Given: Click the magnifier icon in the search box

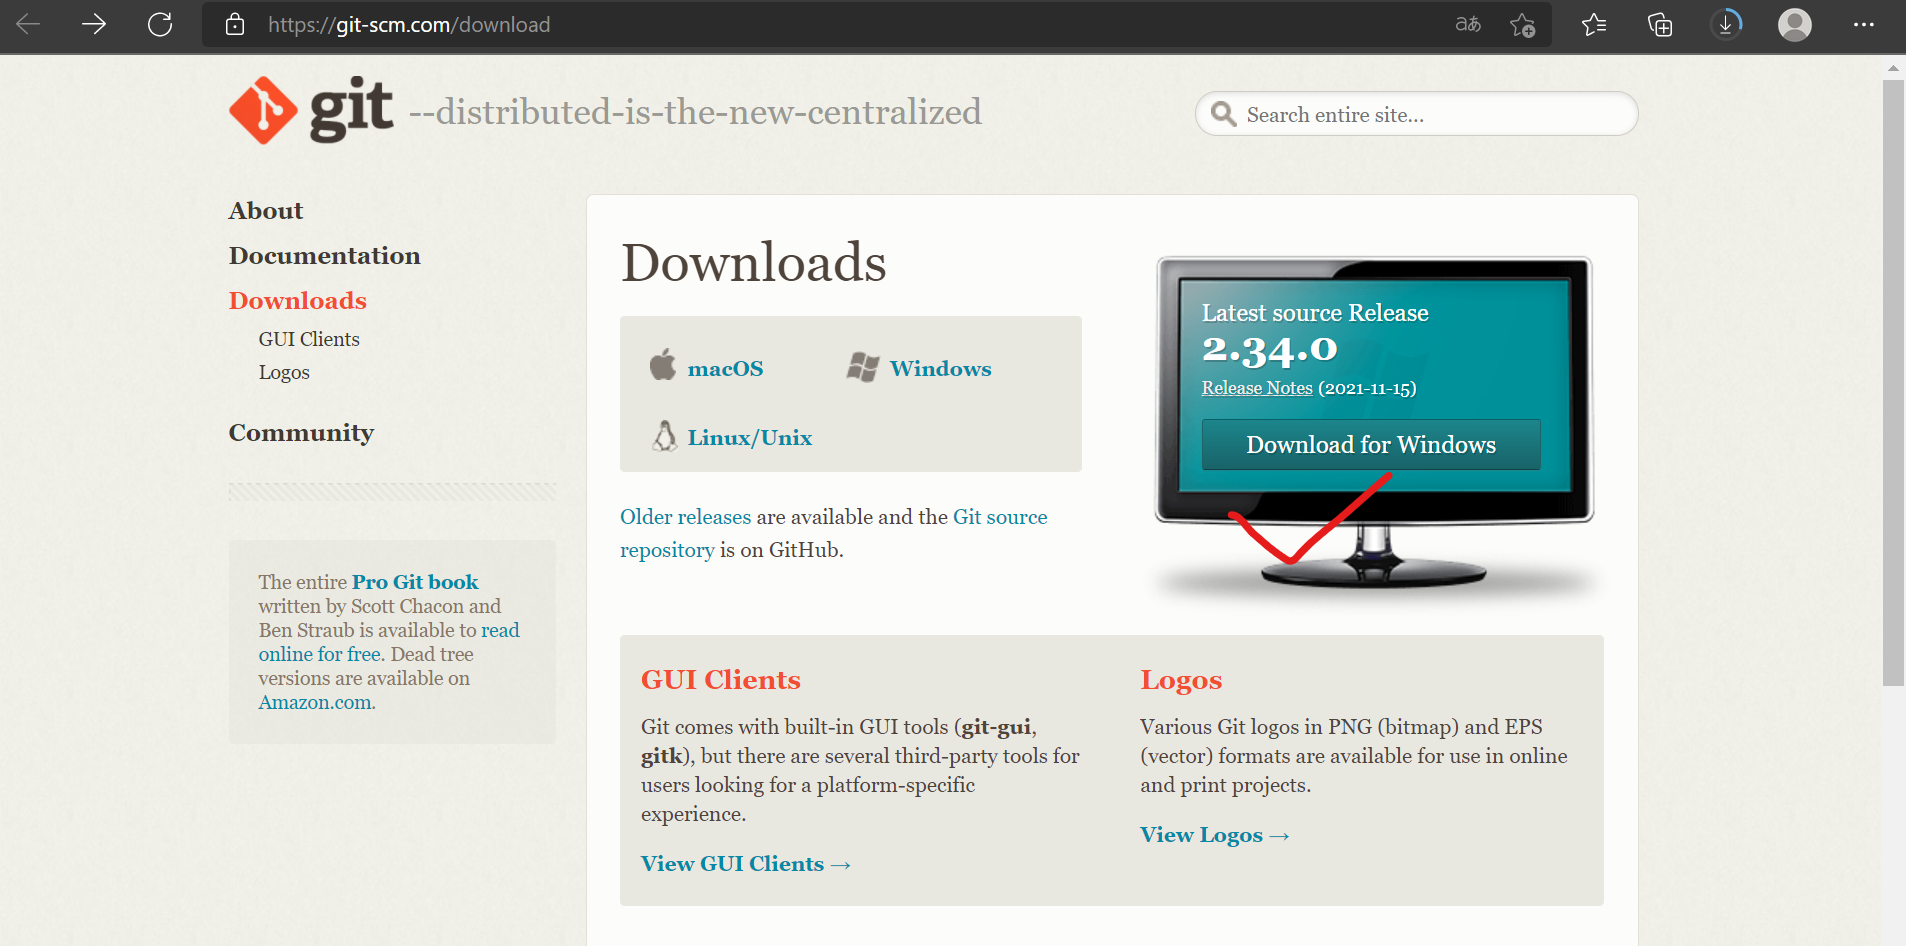Looking at the screenshot, I should point(1224,114).
